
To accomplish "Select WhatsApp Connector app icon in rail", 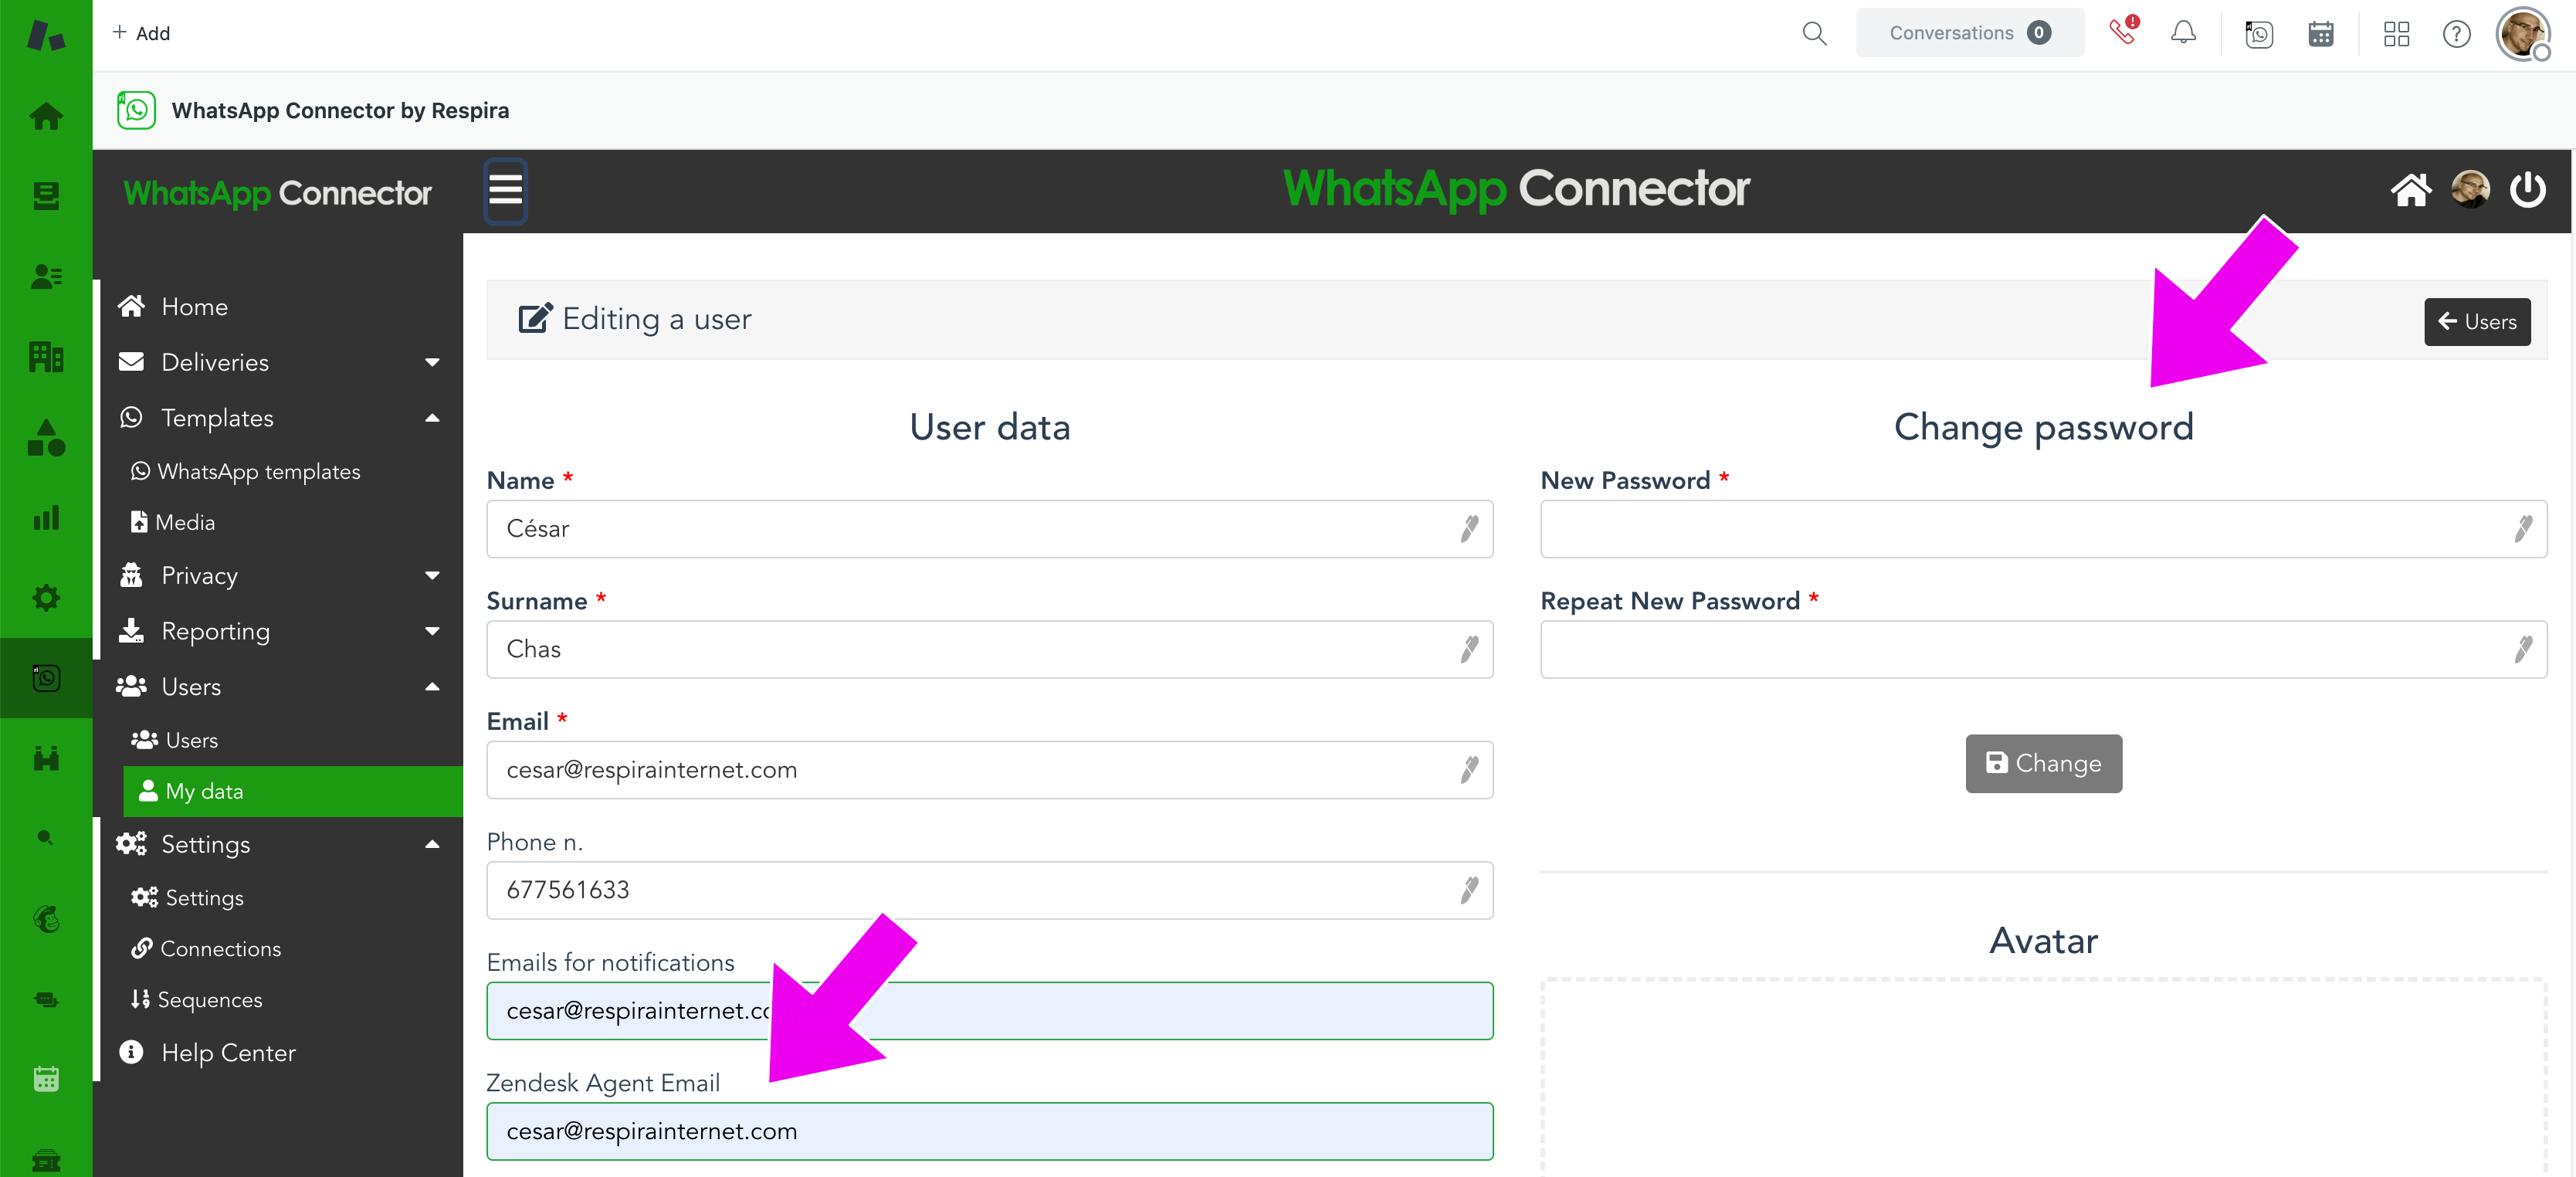I will 46,678.
